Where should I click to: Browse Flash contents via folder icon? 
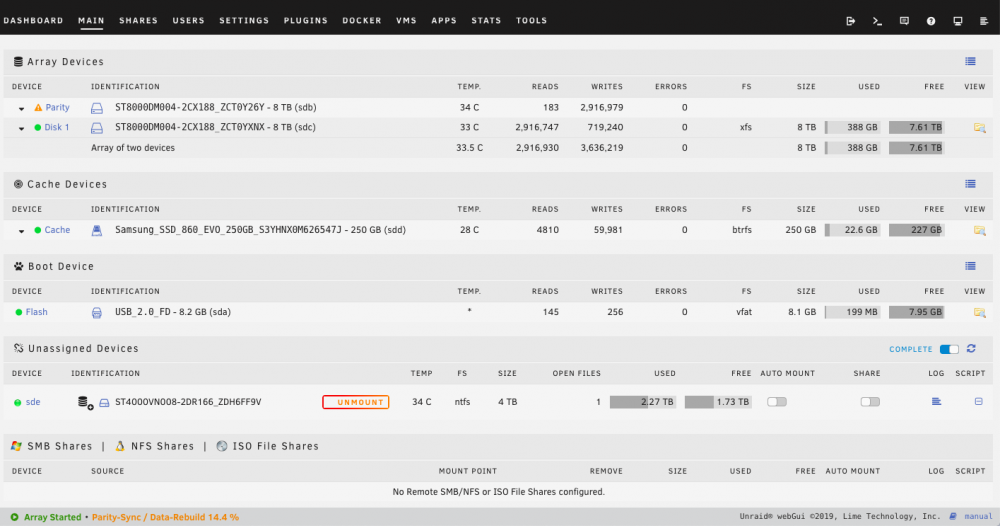tap(980, 313)
